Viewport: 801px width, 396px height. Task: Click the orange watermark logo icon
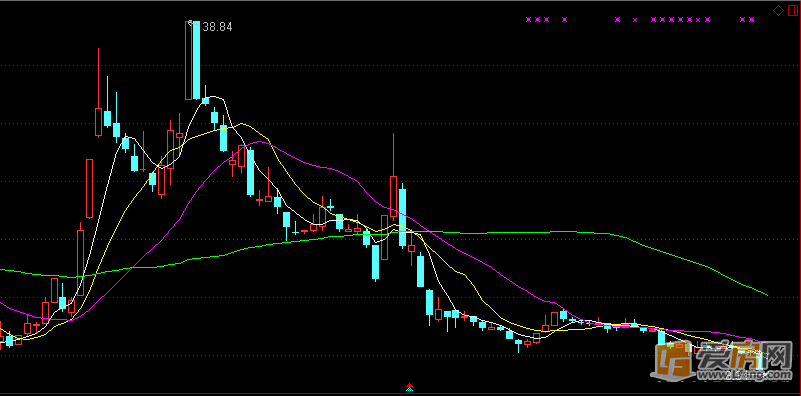pos(673,361)
